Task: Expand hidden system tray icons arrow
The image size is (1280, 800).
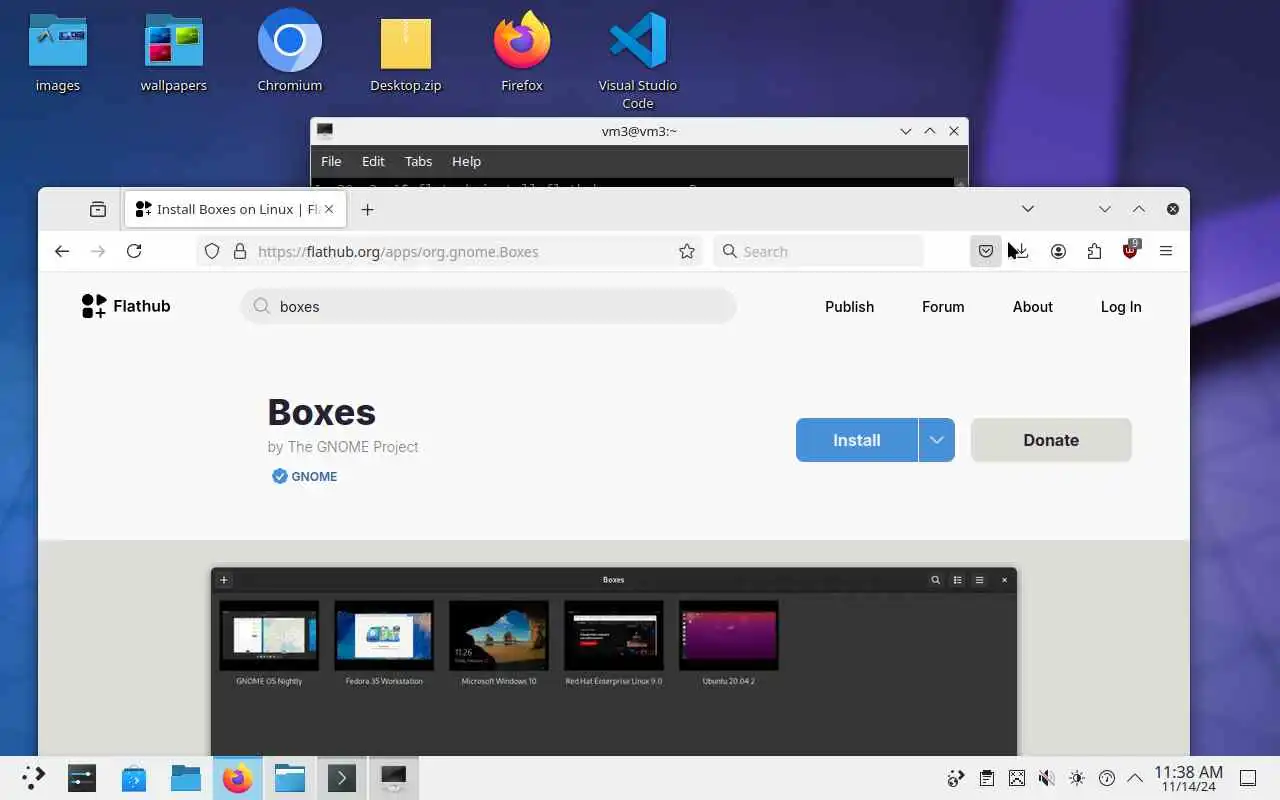Action: point(1135,778)
